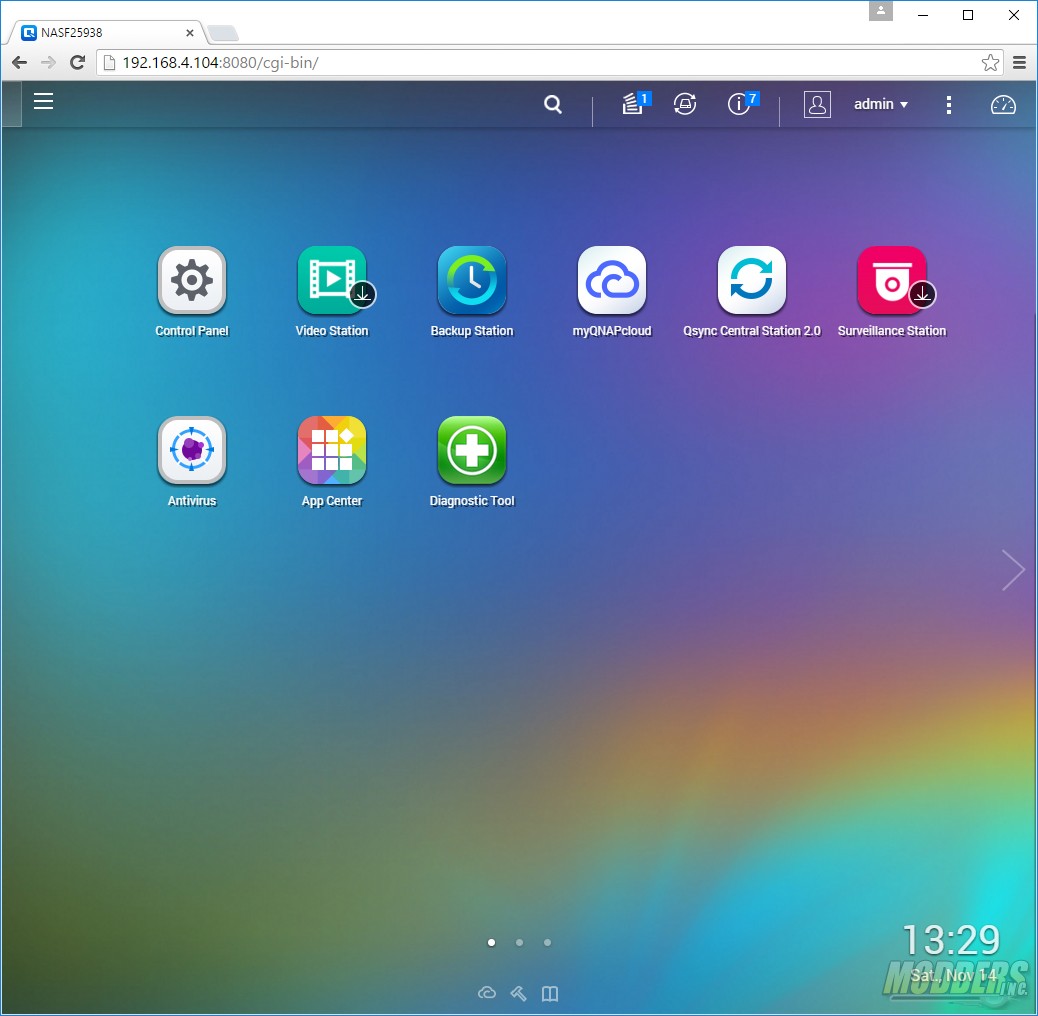The height and width of the screenshot is (1016, 1038).
Task: Go to next desktop page arrow
Action: click(x=1013, y=569)
